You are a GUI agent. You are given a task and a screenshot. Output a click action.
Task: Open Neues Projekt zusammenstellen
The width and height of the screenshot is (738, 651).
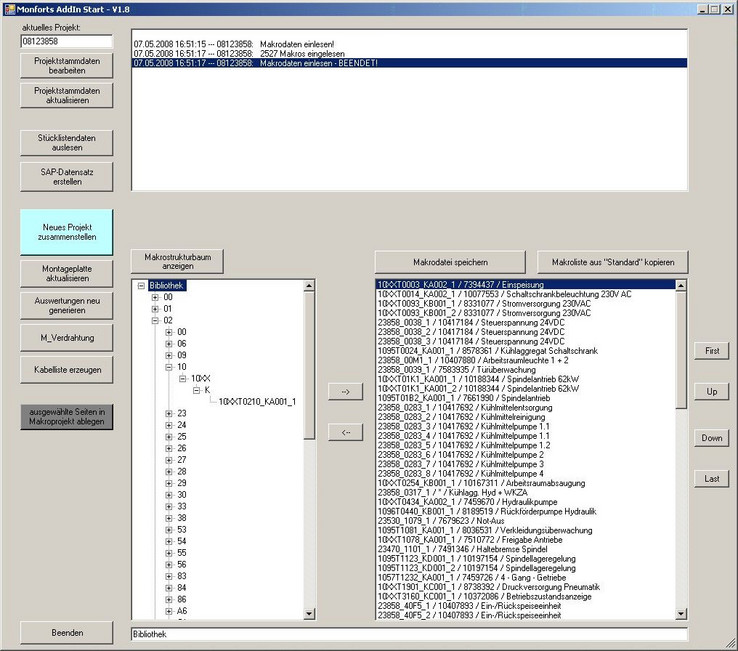click(x=66, y=233)
